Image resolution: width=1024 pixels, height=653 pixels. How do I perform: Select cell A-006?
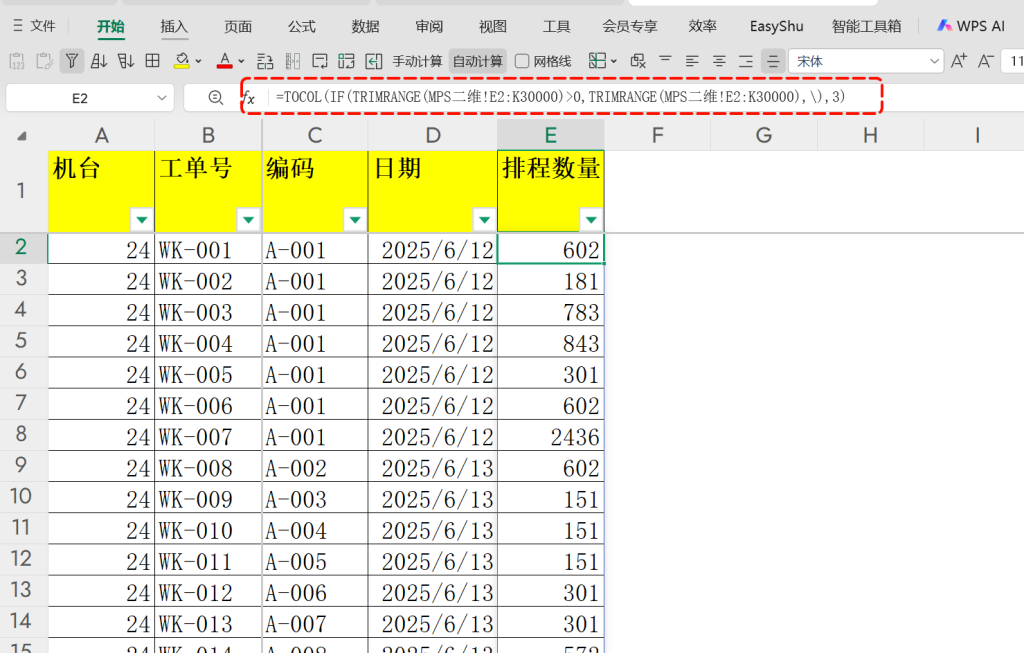[315, 592]
